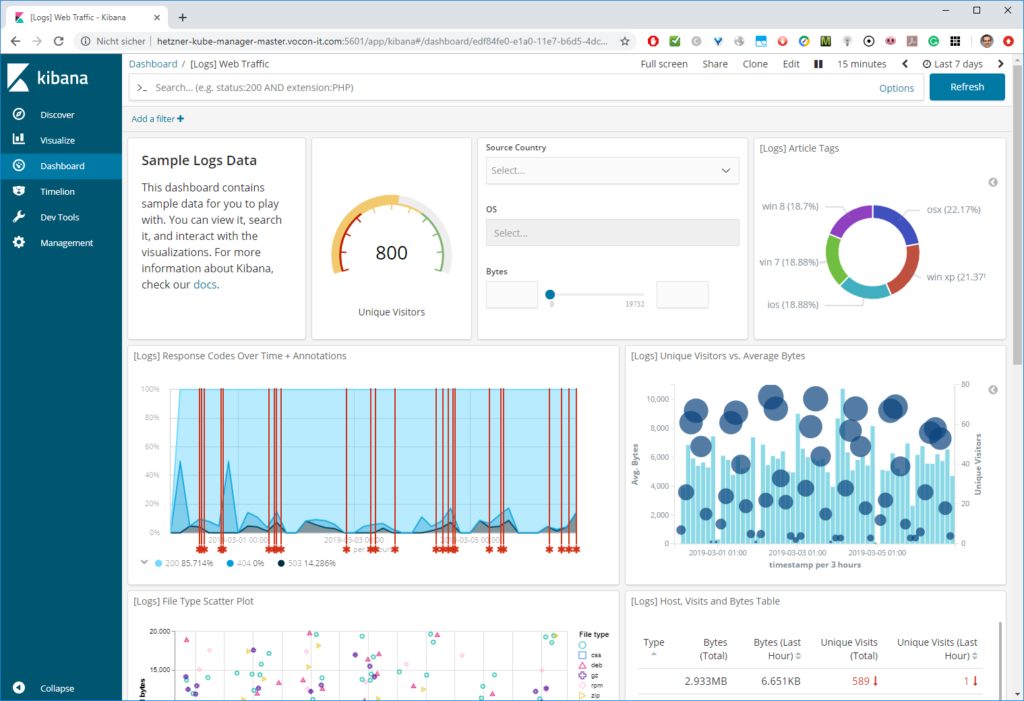Collapse the Response Codes chart legend chevron
Image resolution: width=1024 pixels, height=701 pixels.
144,562
